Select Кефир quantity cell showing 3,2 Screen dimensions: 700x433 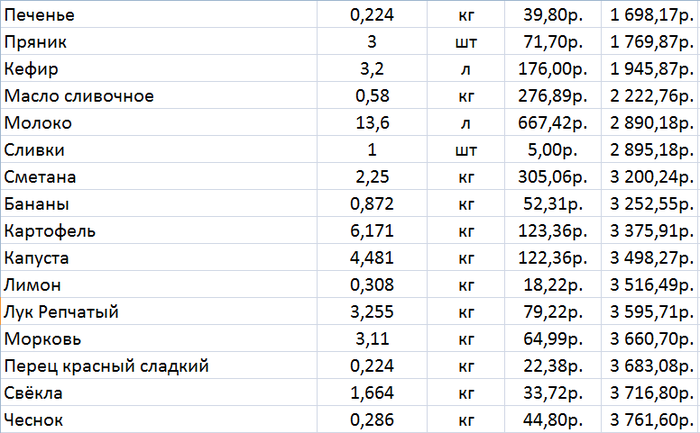pyautogui.click(x=371, y=70)
